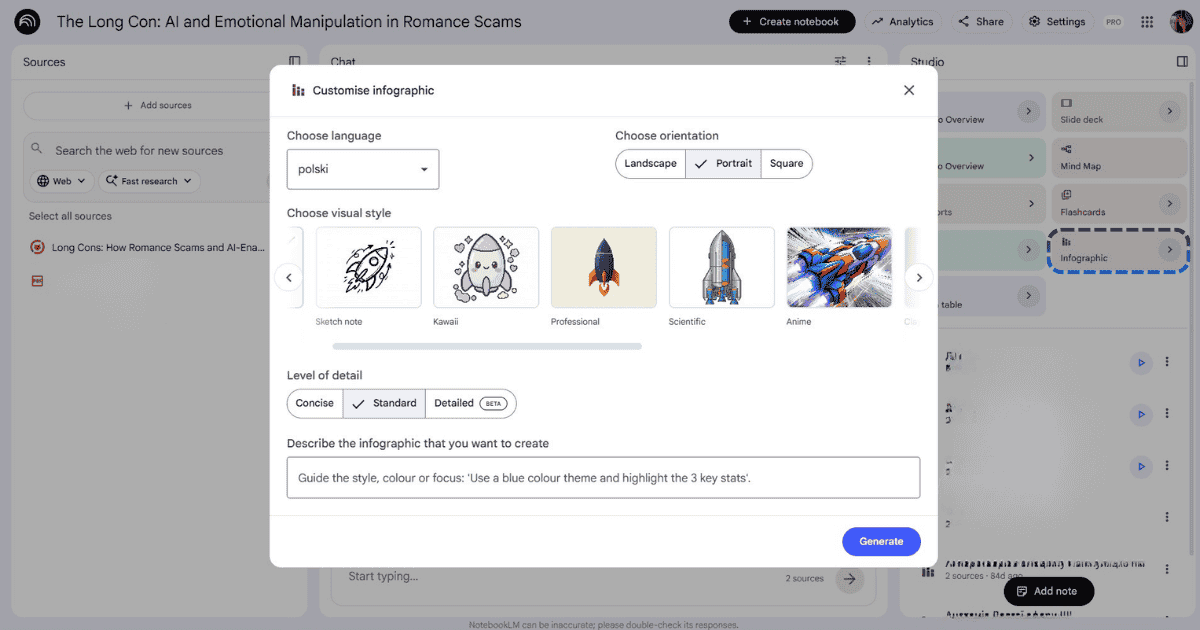Click the Analytics icon in the top bar
This screenshot has width=1200, height=630.
click(x=903, y=21)
